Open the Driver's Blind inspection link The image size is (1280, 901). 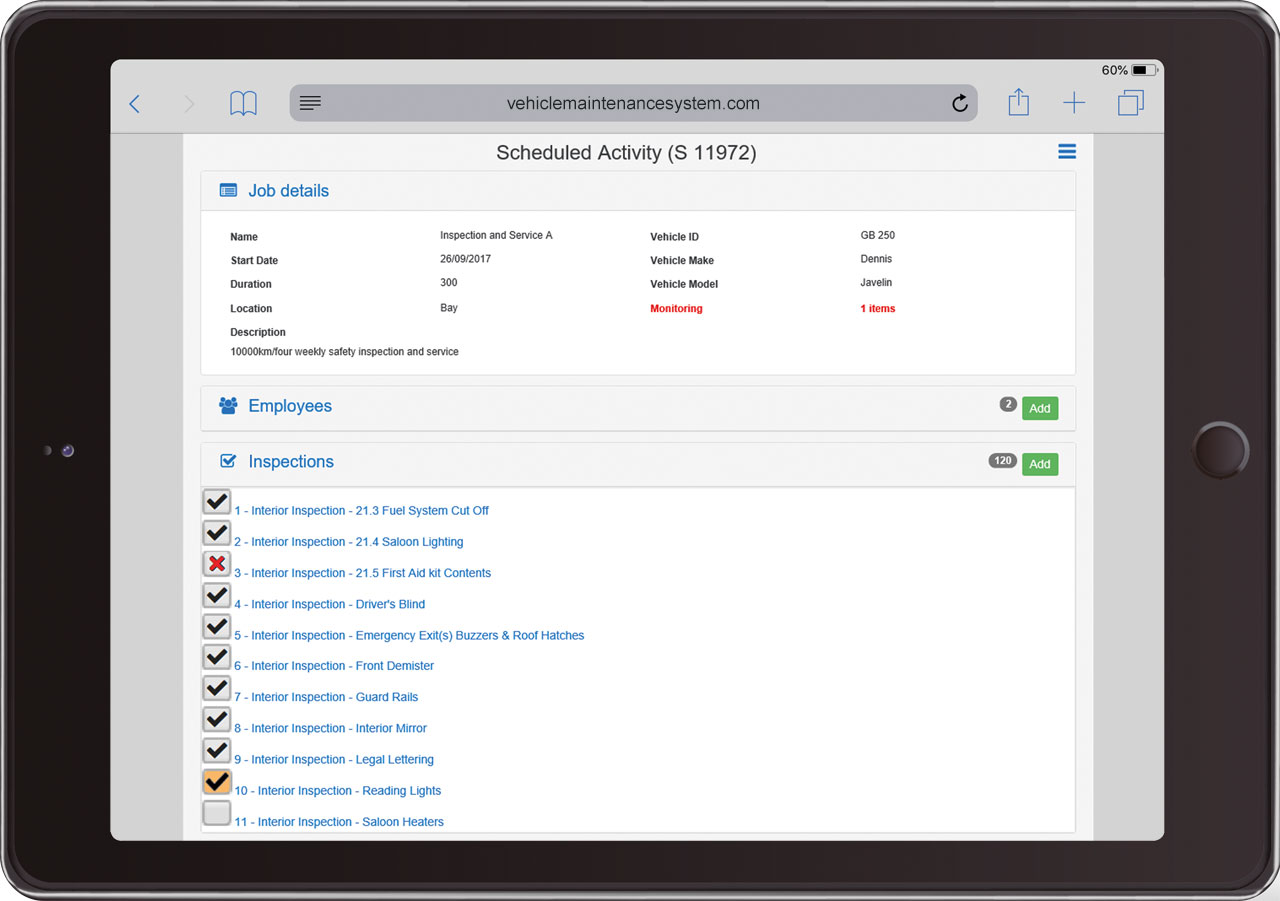329,604
